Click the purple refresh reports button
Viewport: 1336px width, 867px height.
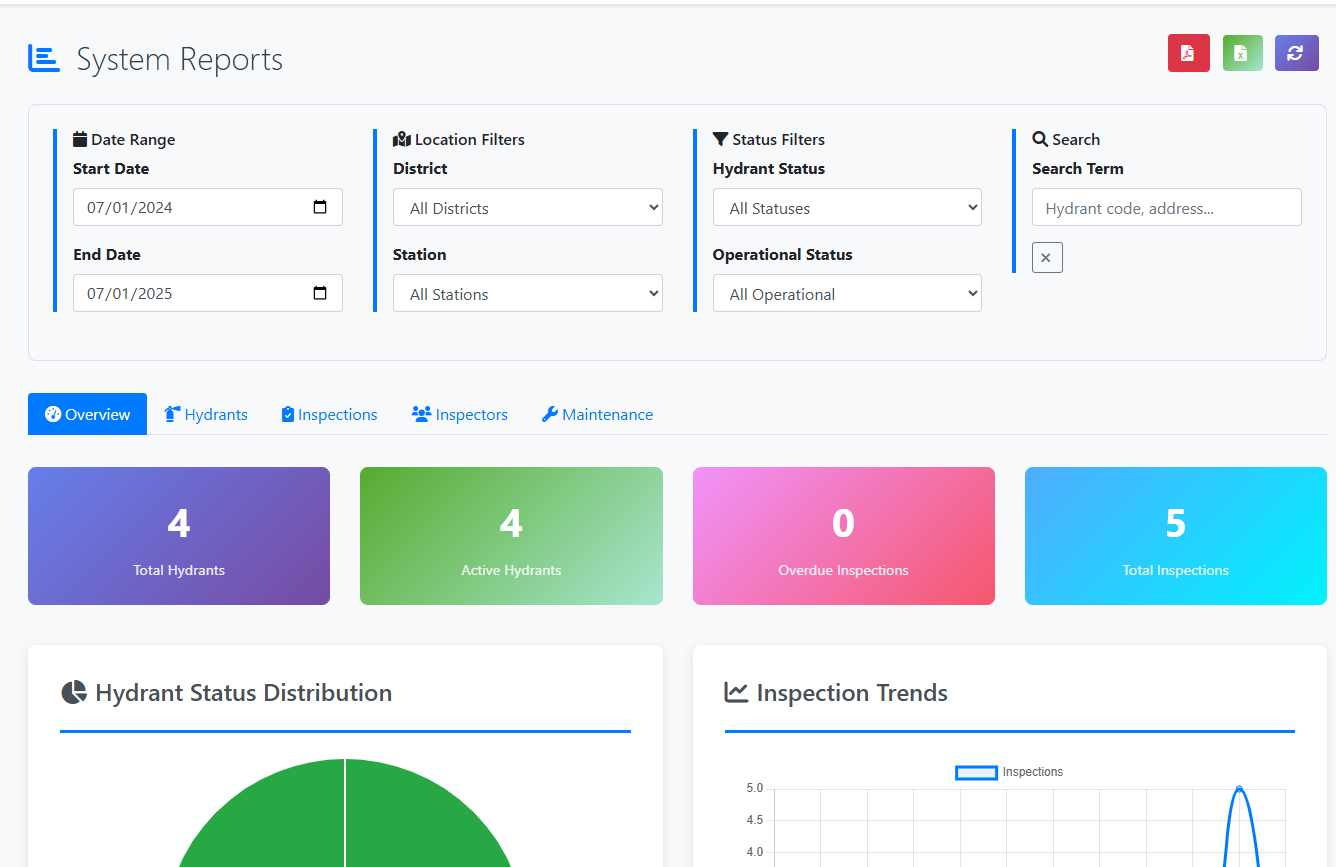(x=1296, y=53)
